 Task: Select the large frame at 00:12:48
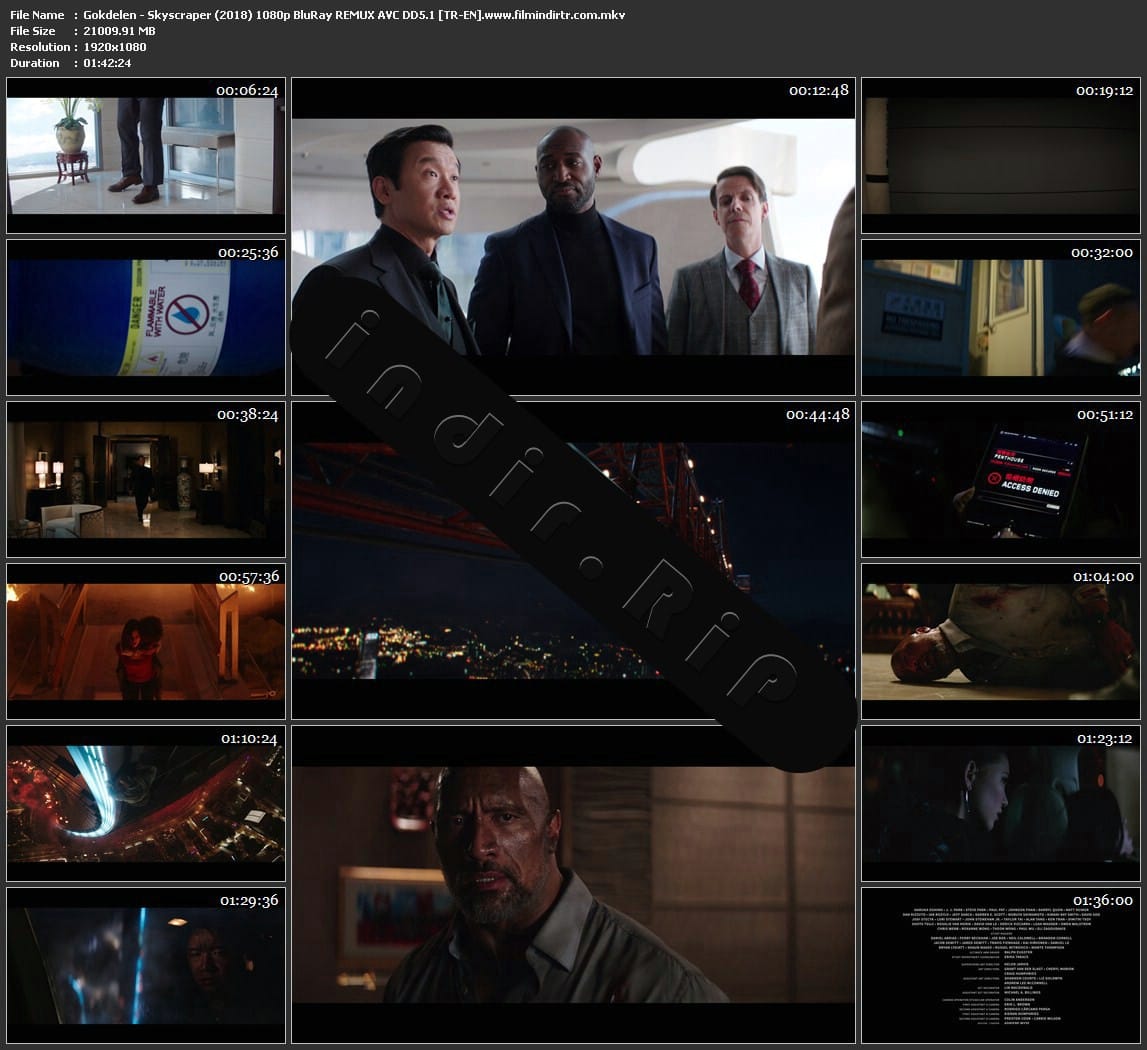tap(574, 236)
